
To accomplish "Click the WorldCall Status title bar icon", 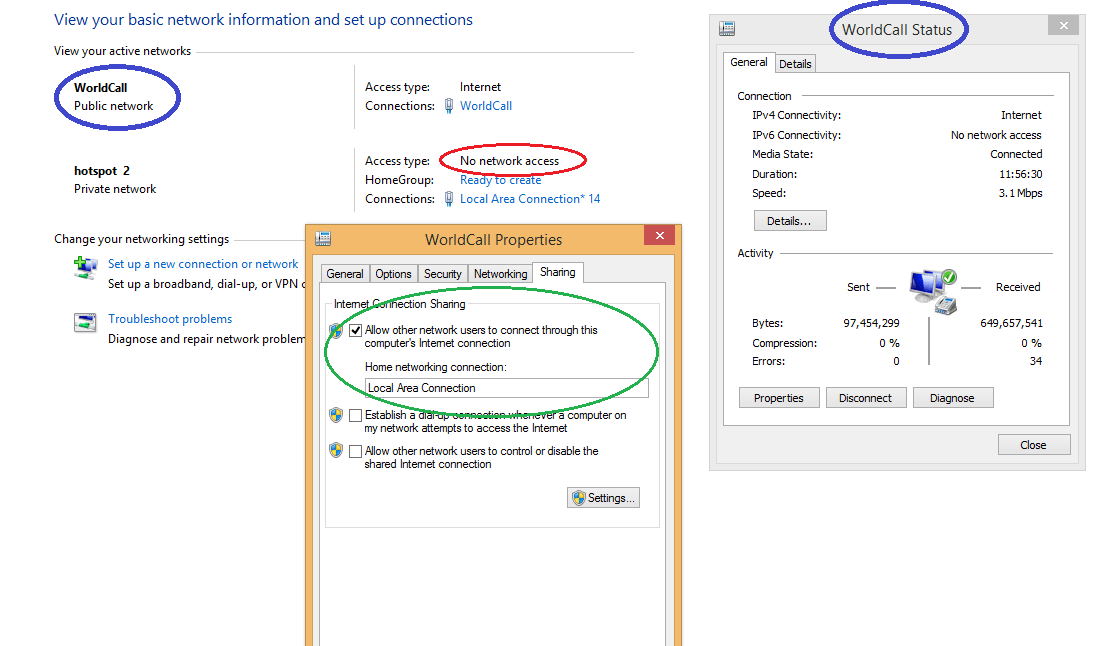I will point(727,29).
